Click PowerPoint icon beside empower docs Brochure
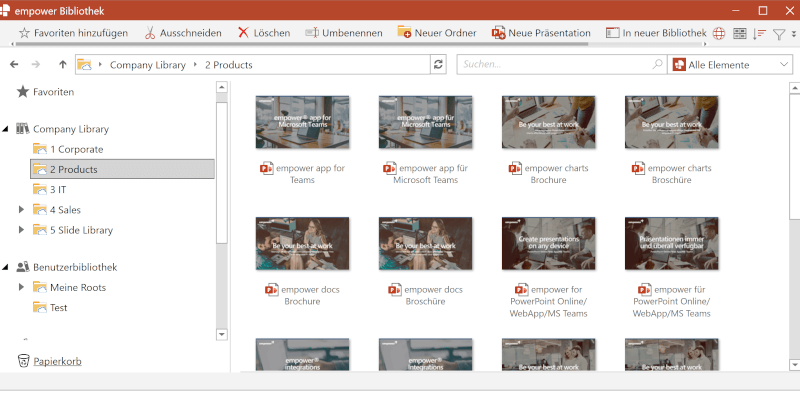The image size is (800, 414). [x=271, y=290]
